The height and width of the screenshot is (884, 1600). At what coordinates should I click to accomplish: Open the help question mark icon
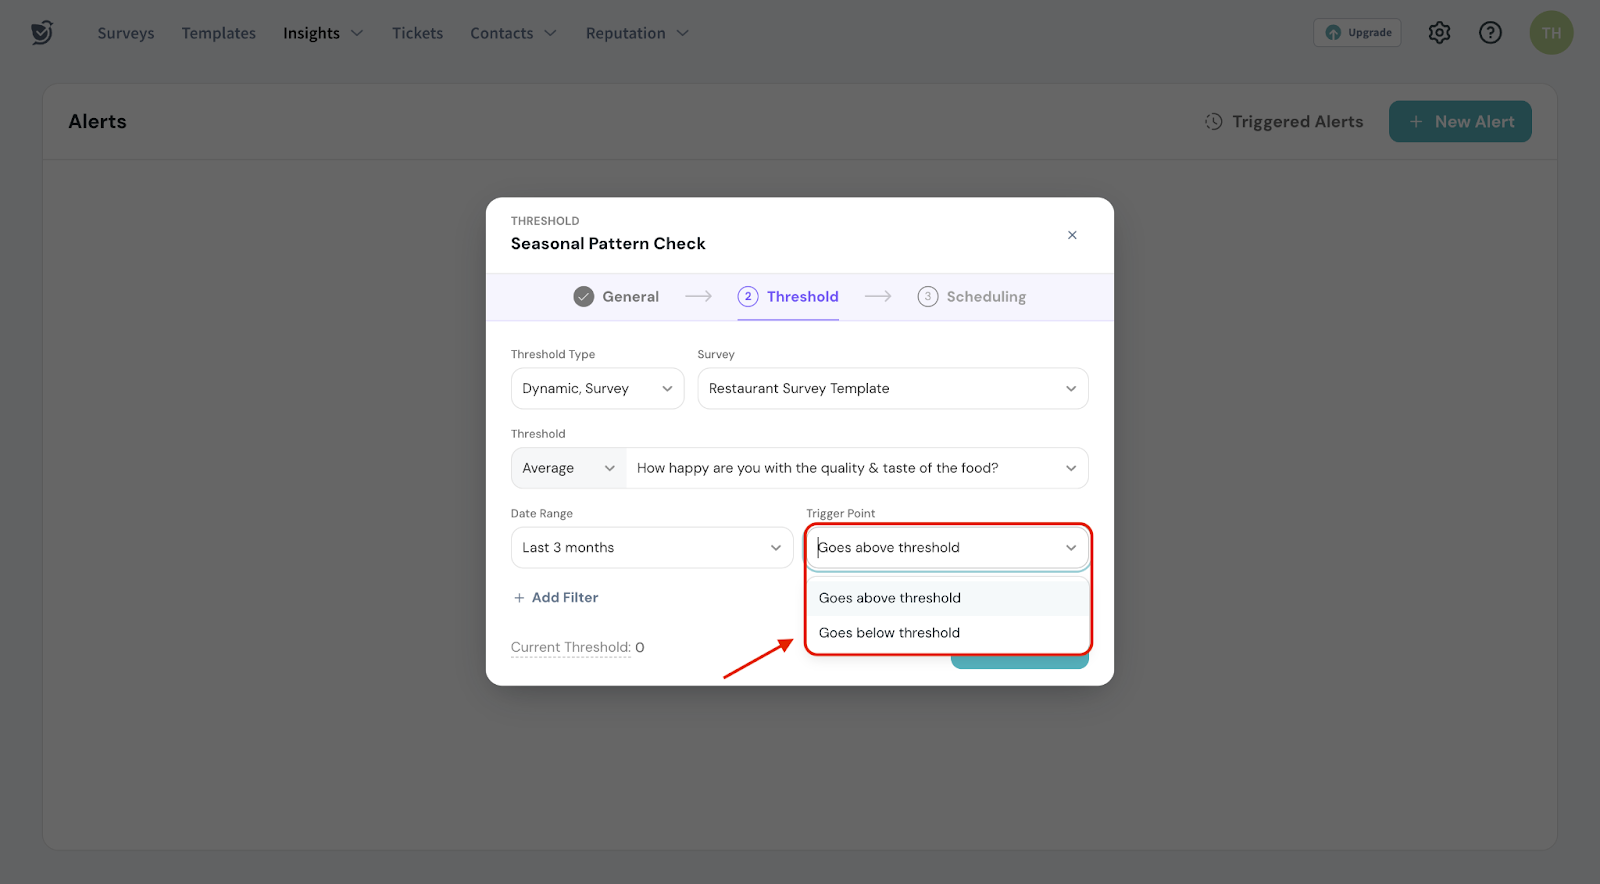pos(1490,33)
